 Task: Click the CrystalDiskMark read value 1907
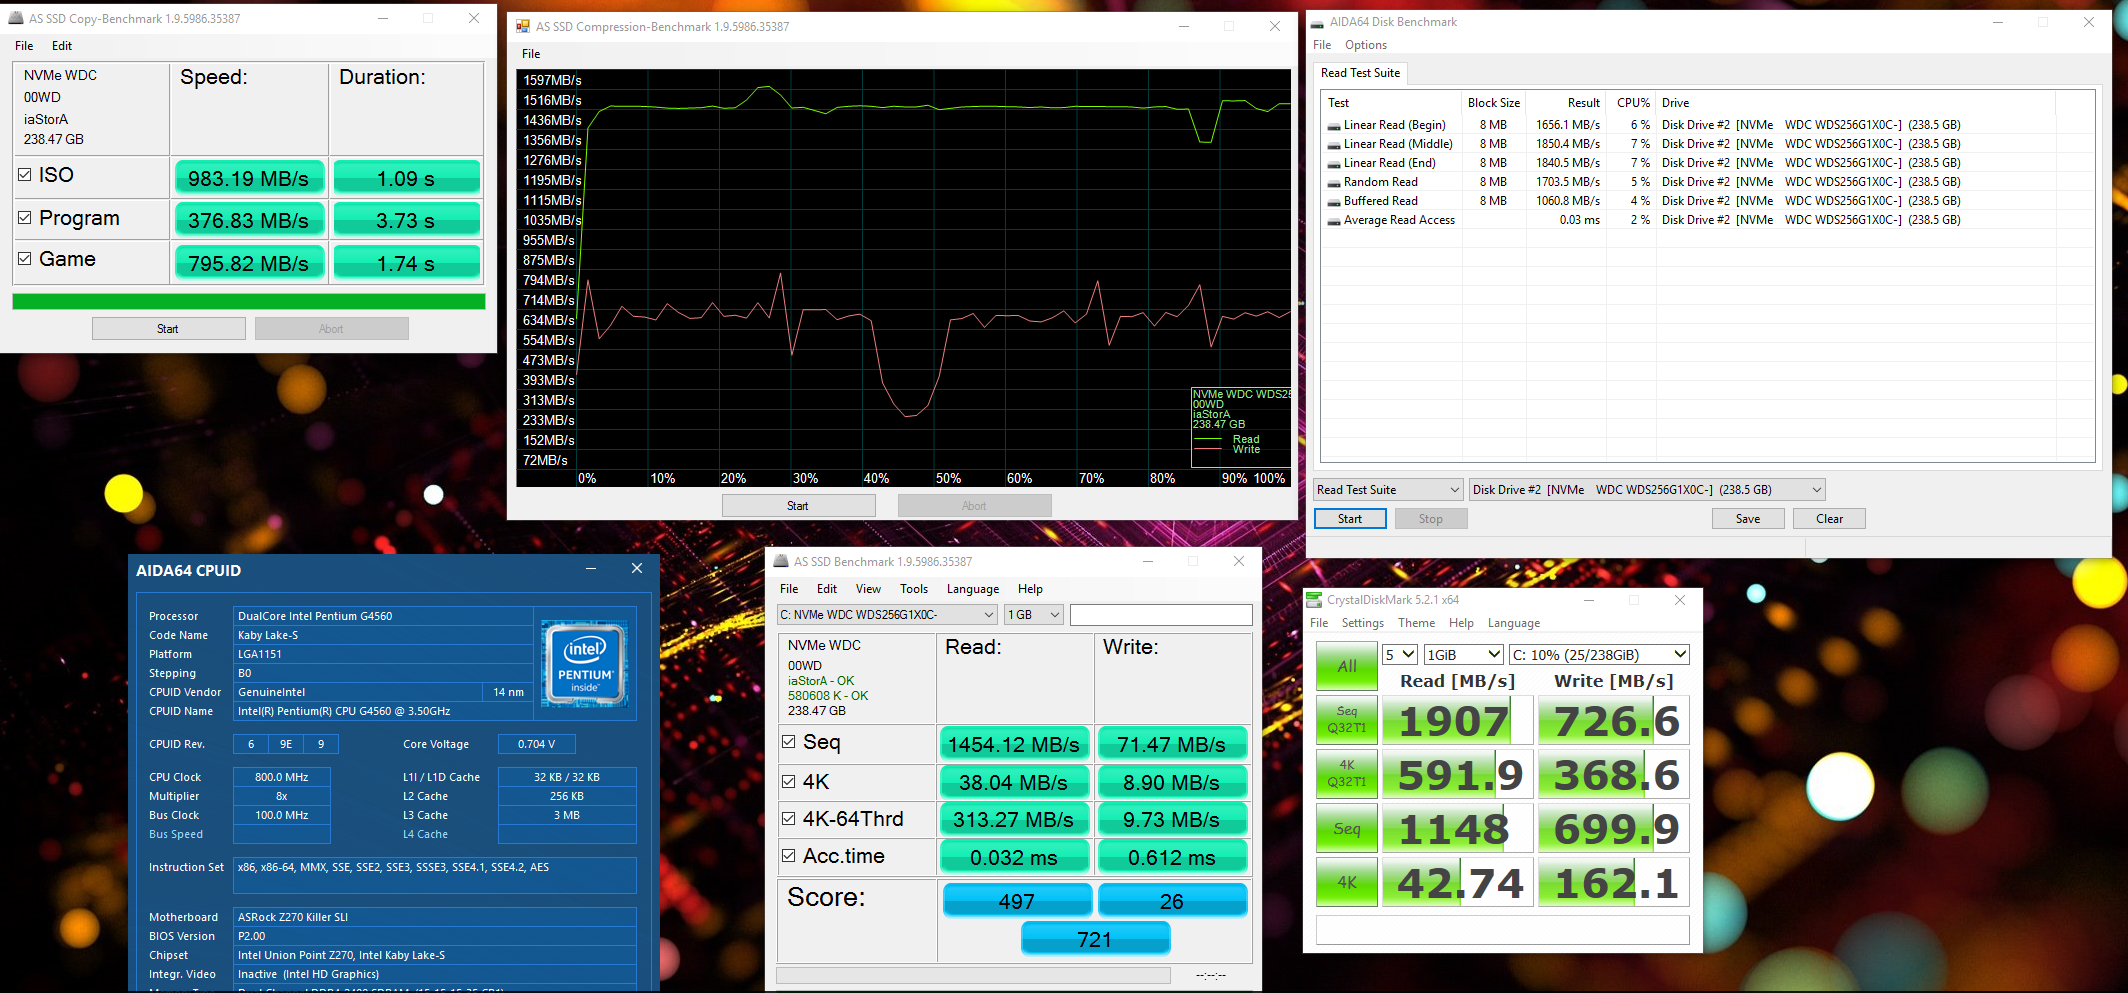1457,720
